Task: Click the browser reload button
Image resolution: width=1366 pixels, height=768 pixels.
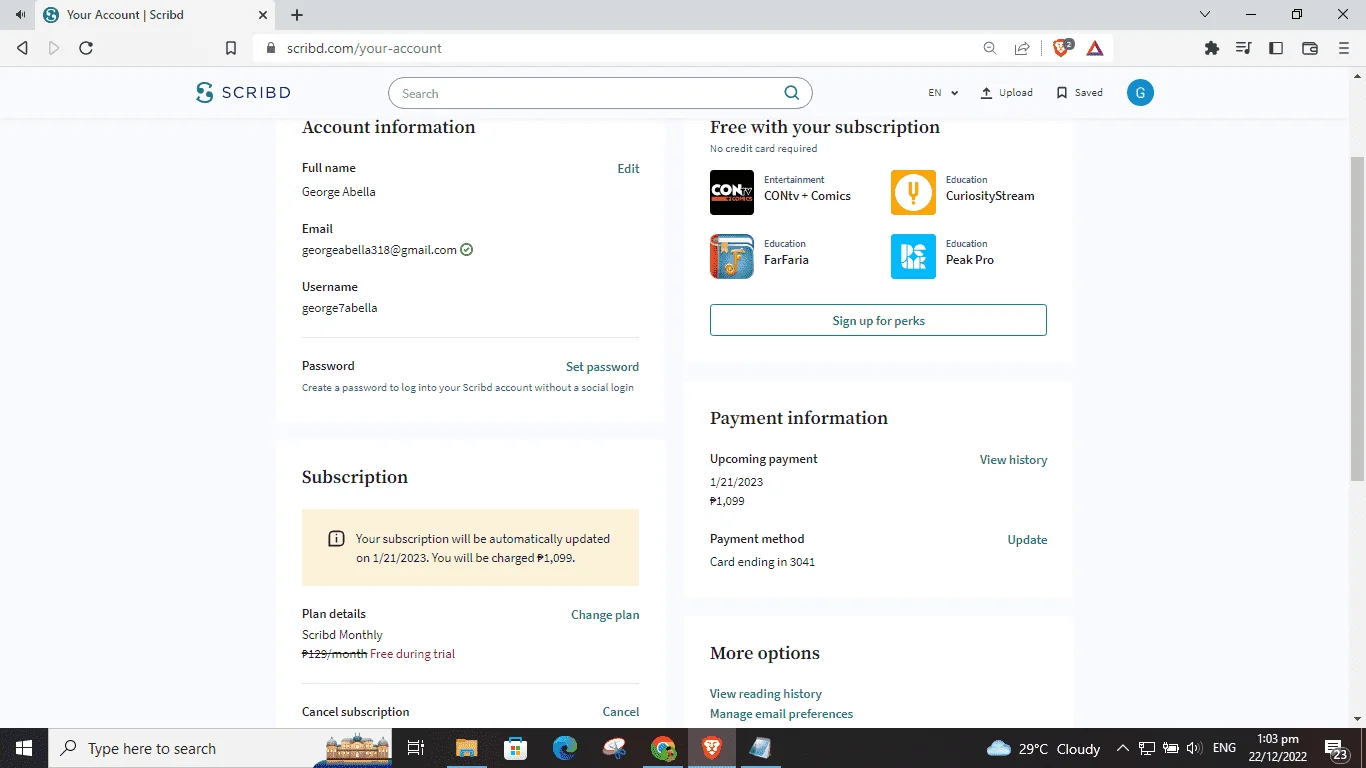Action: tap(86, 48)
